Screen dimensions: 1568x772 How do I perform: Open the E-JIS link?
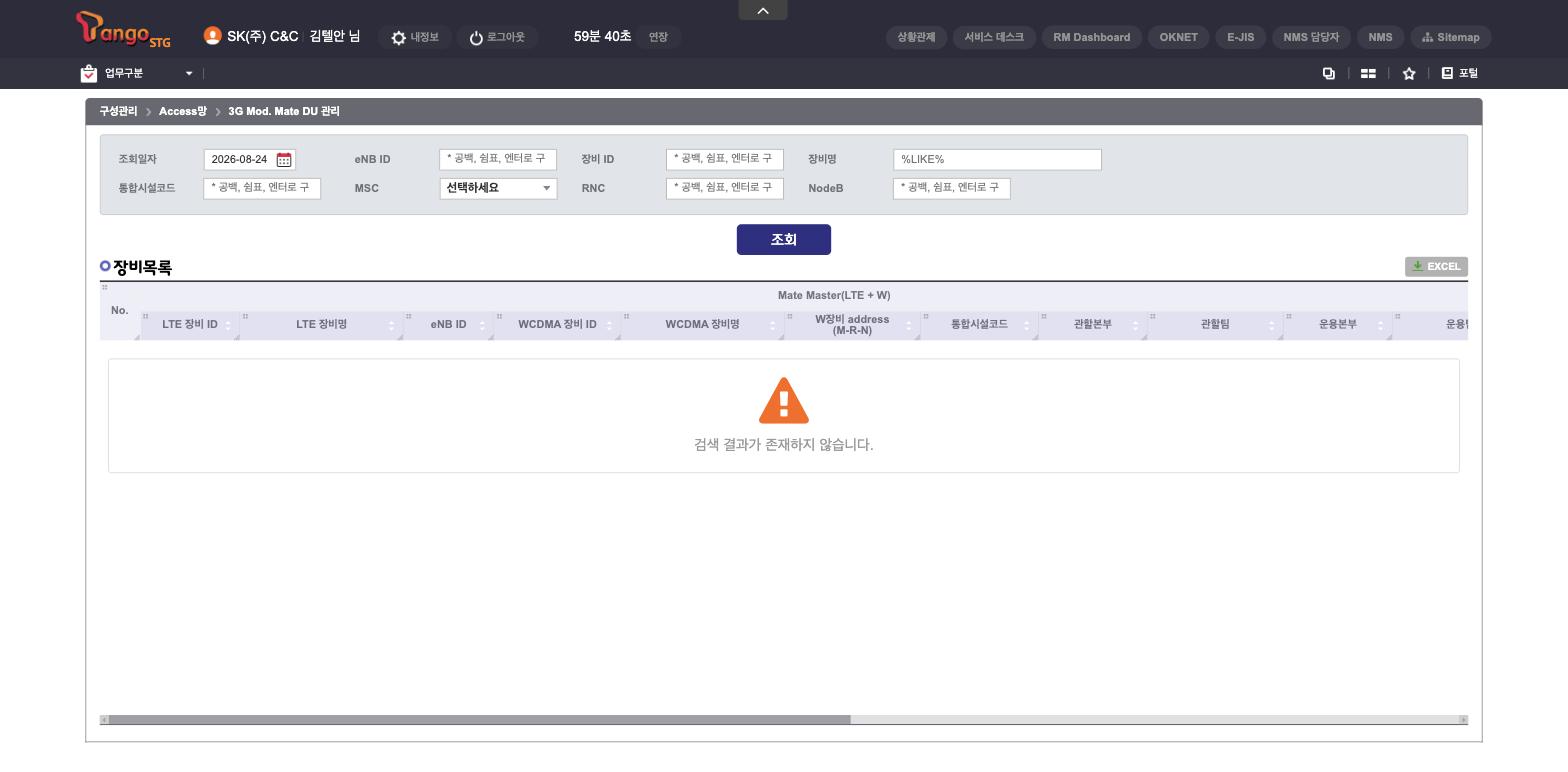tap(1240, 37)
